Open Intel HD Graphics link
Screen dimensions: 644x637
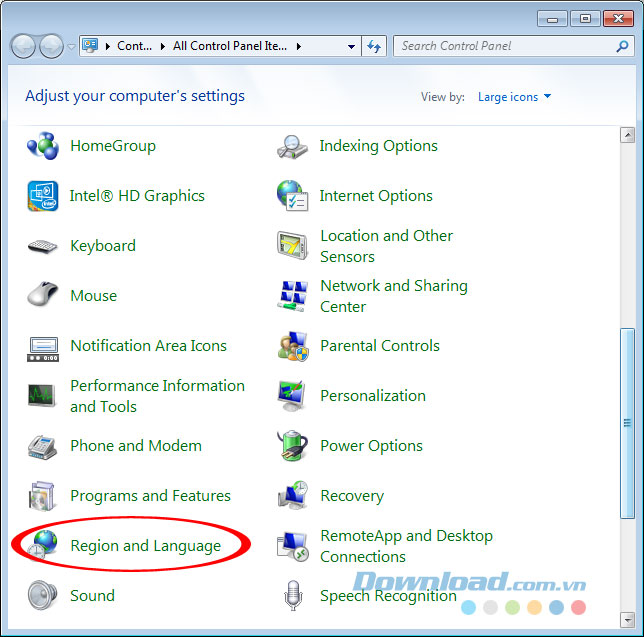[x=137, y=196]
